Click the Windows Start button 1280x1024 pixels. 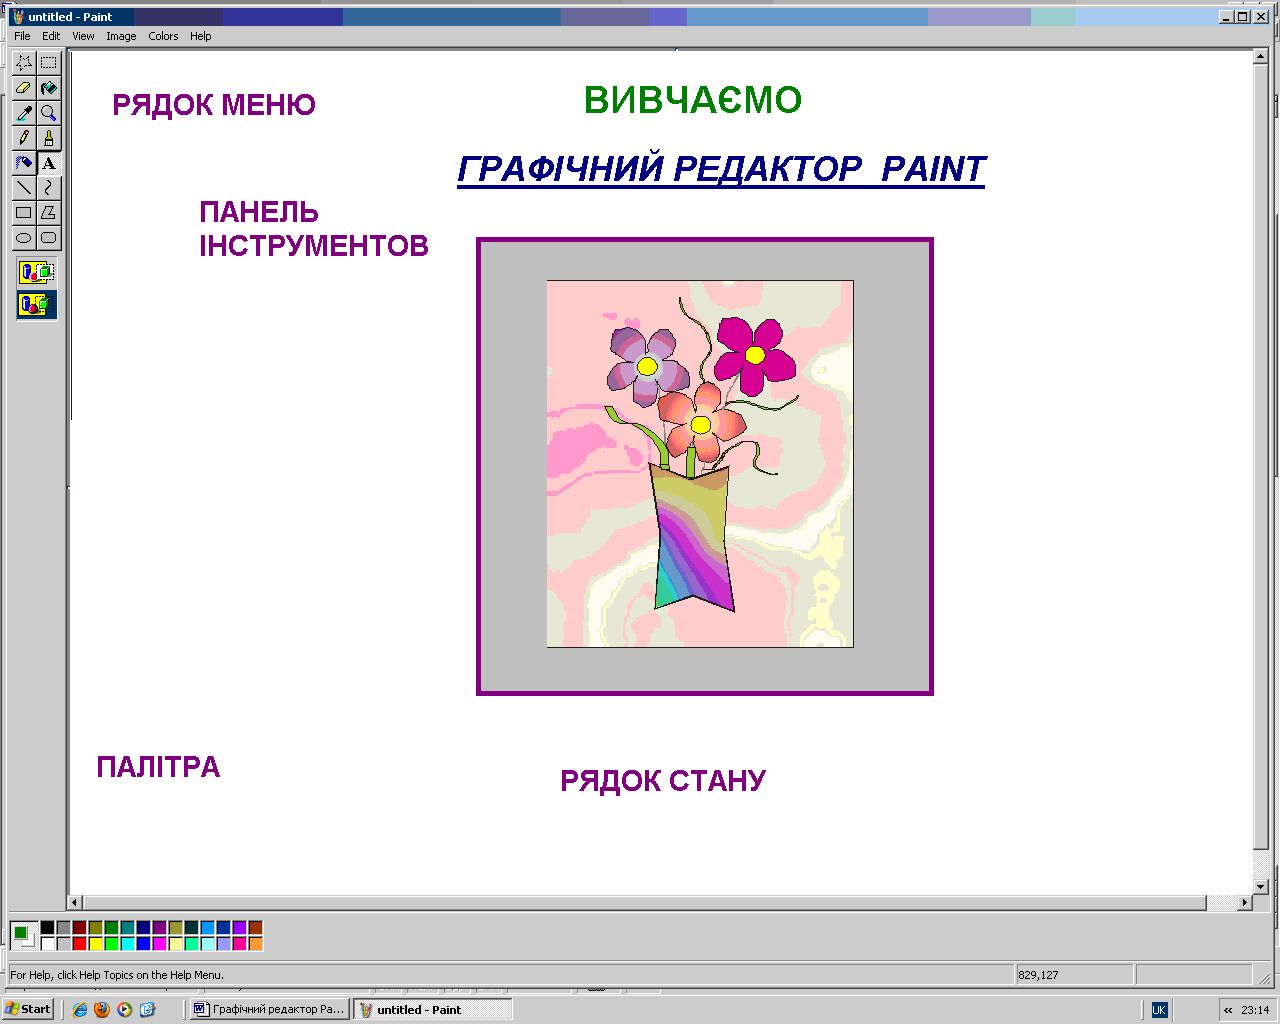click(28, 1009)
